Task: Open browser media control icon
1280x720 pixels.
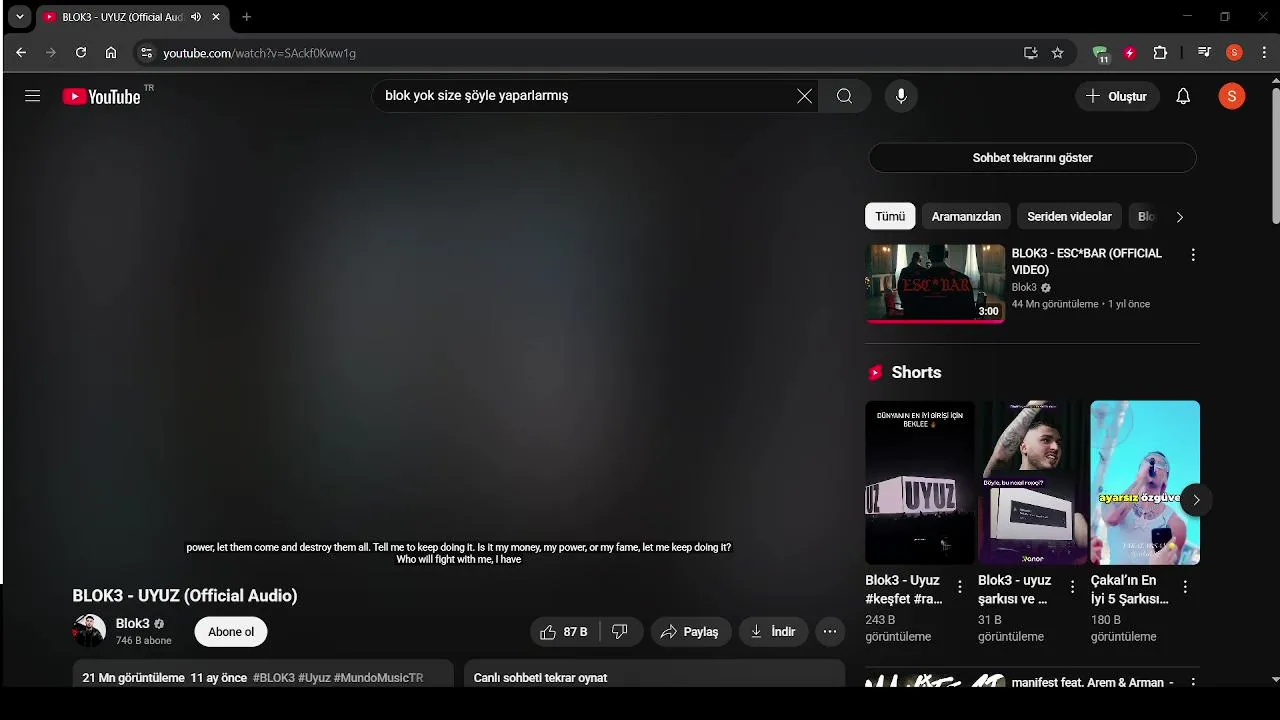Action: tap(1204, 53)
